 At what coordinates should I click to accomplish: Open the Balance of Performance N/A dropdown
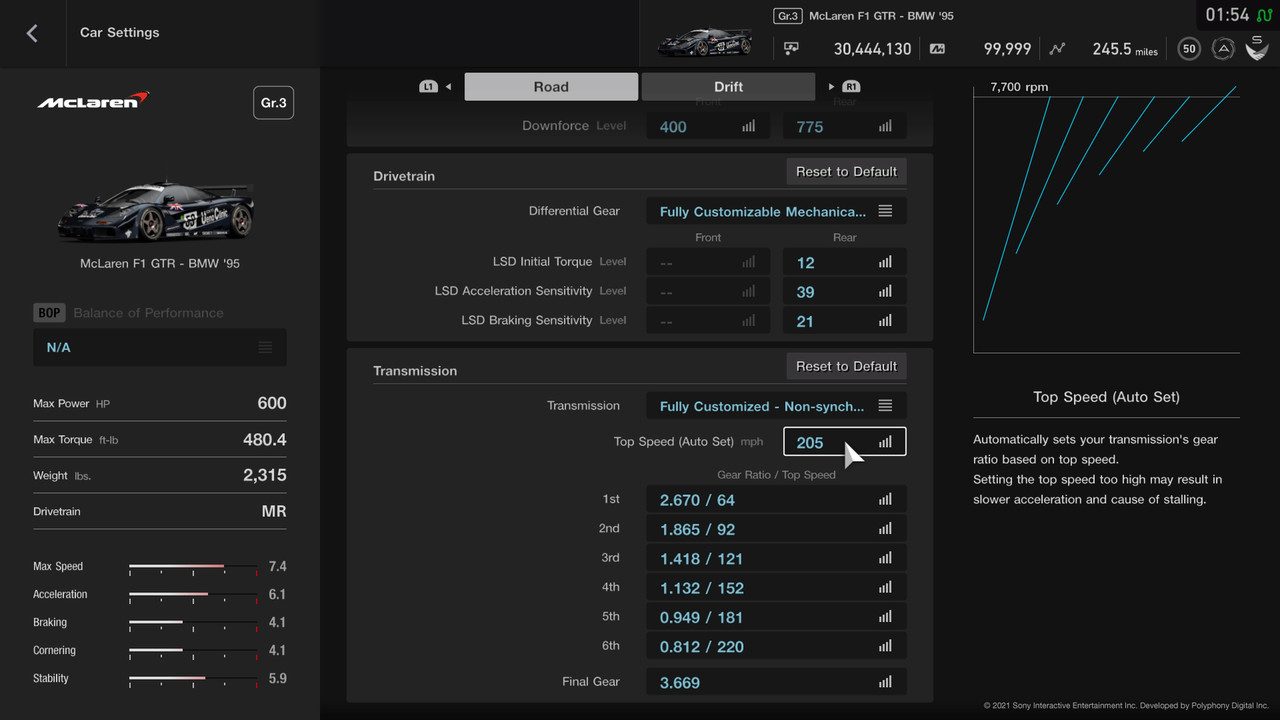point(160,347)
